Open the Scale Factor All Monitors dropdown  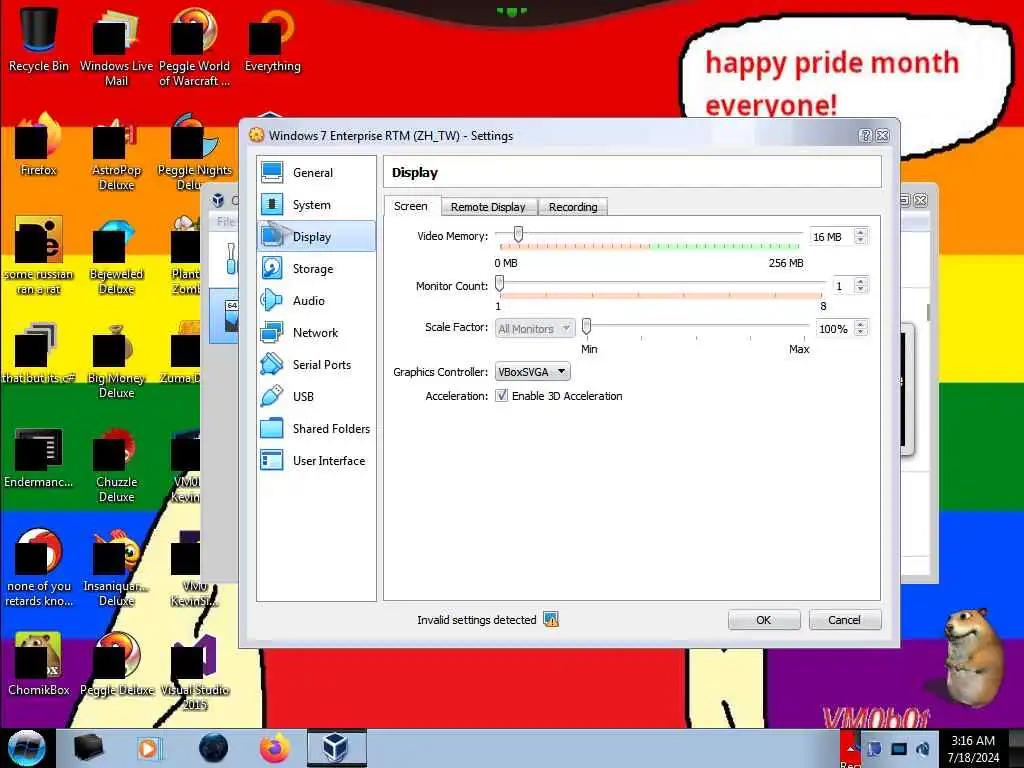[x=534, y=328]
